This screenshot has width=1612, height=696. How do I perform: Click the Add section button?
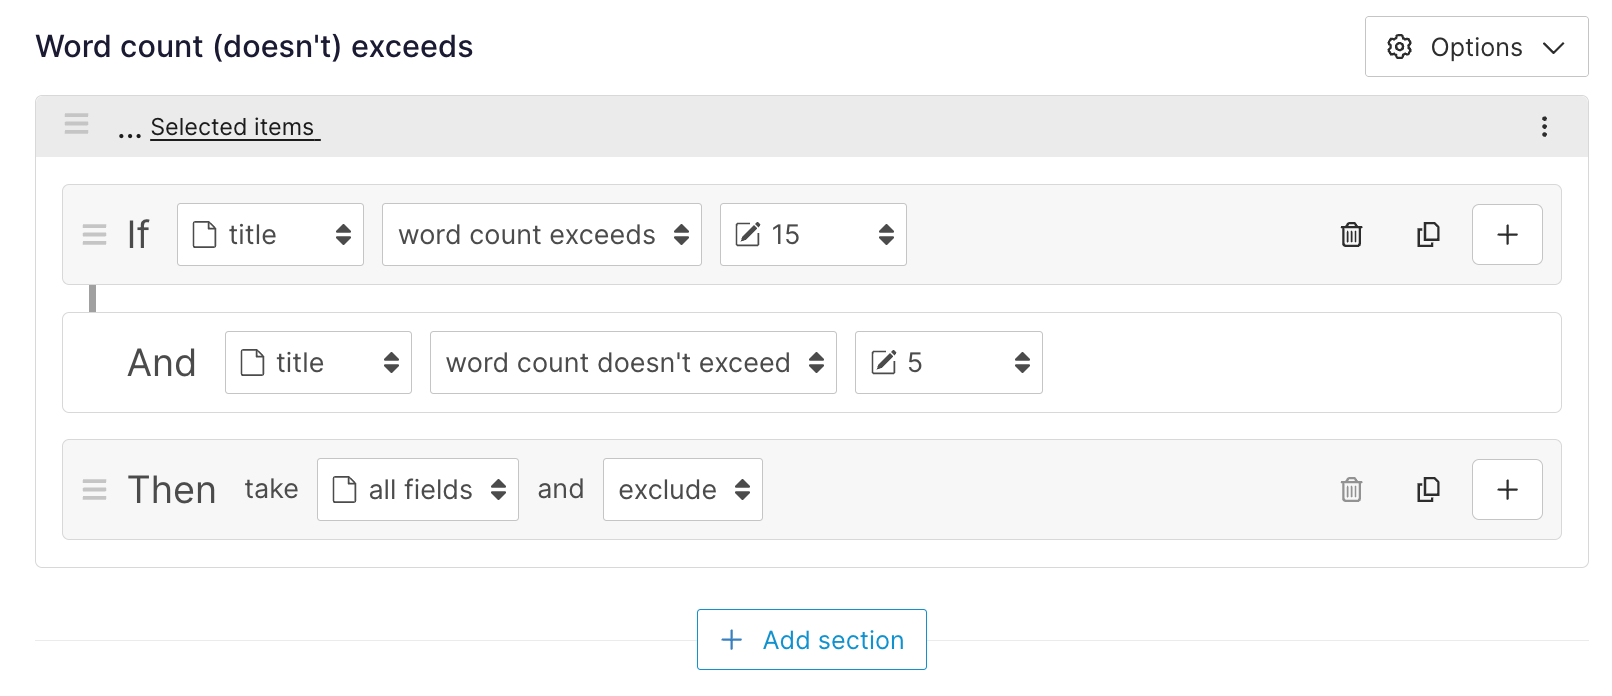pos(811,640)
